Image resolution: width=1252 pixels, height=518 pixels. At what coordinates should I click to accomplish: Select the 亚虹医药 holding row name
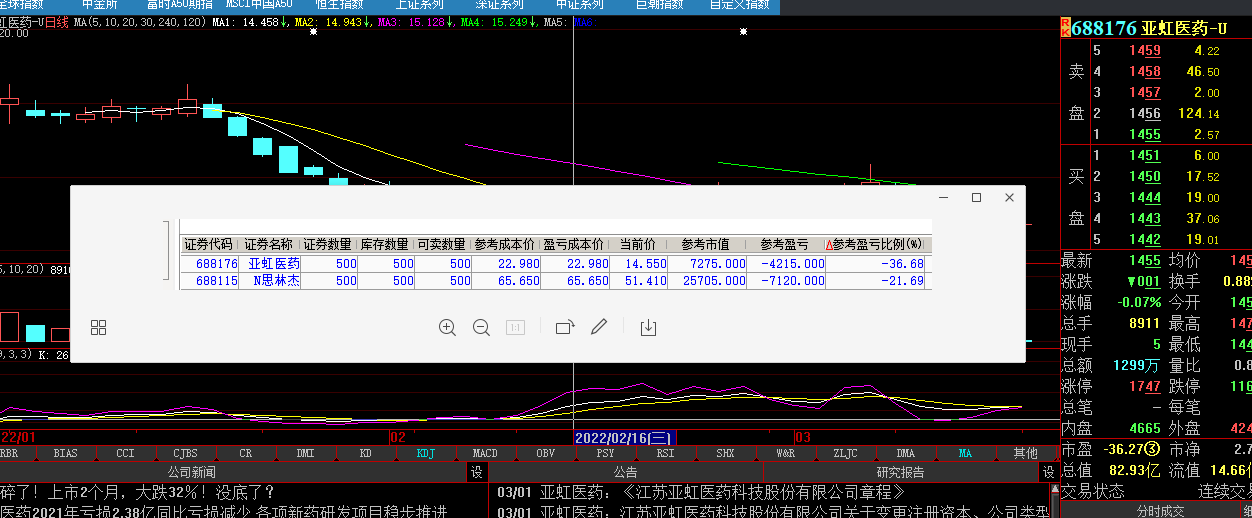(x=274, y=263)
